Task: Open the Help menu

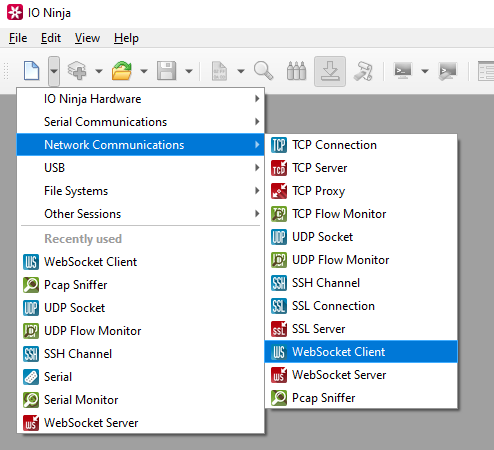Action: pyautogui.click(x=126, y=38)
